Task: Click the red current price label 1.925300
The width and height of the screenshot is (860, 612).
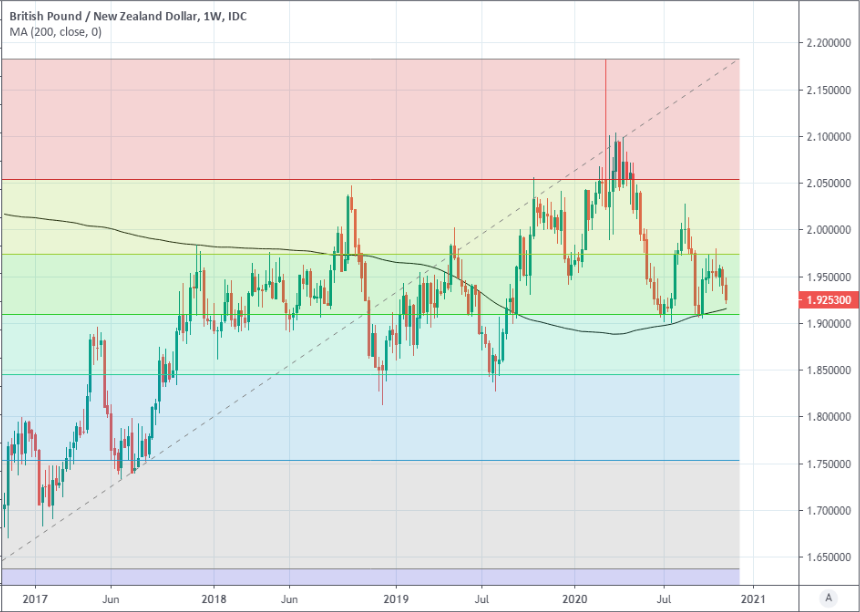Action: (x=828, y=299)
